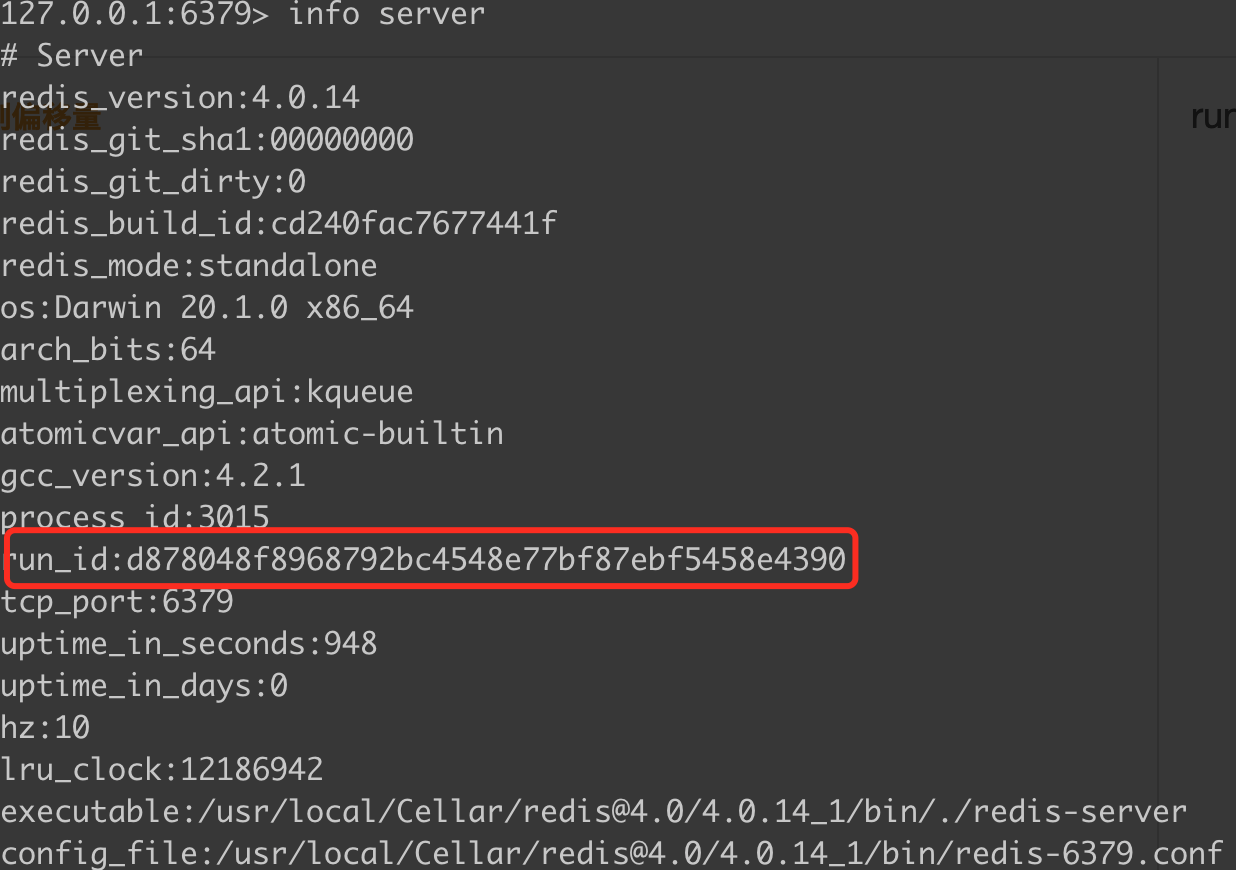Click the highlighted run_id value
Screen dimensions: 1236x870
click(486, 559)
